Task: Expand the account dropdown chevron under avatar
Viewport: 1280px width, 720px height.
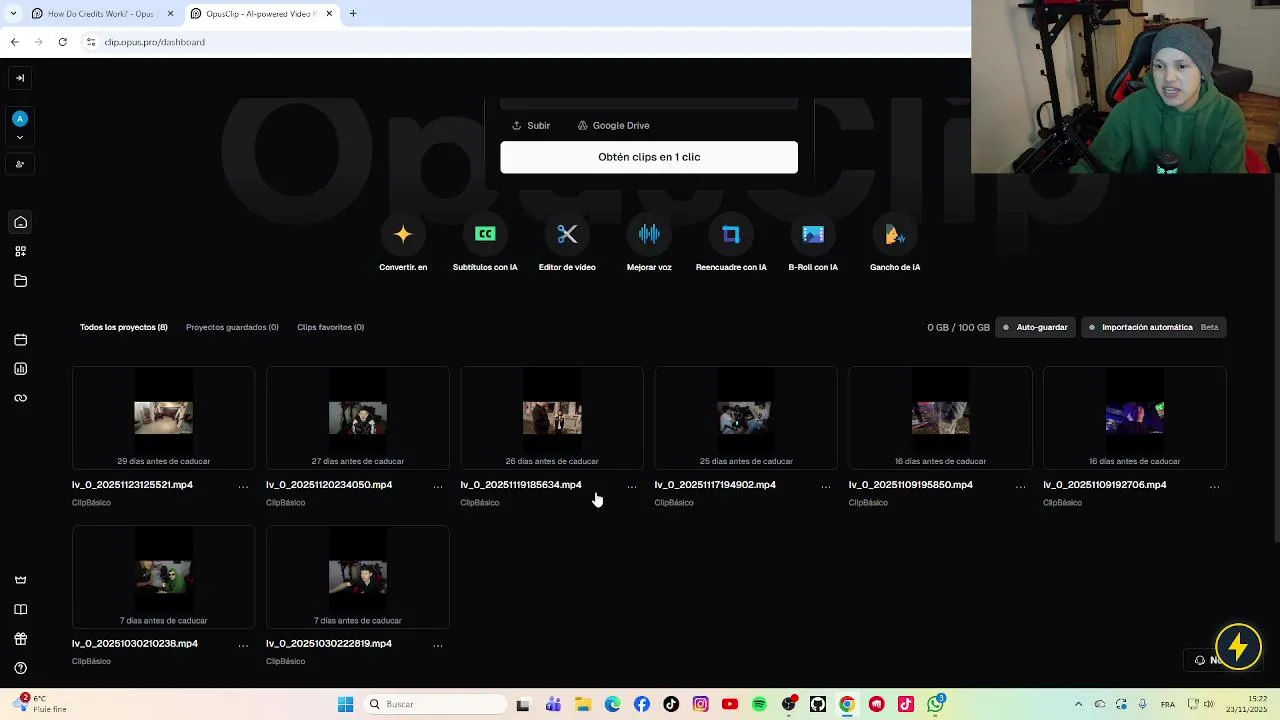Action: (20, 137)
